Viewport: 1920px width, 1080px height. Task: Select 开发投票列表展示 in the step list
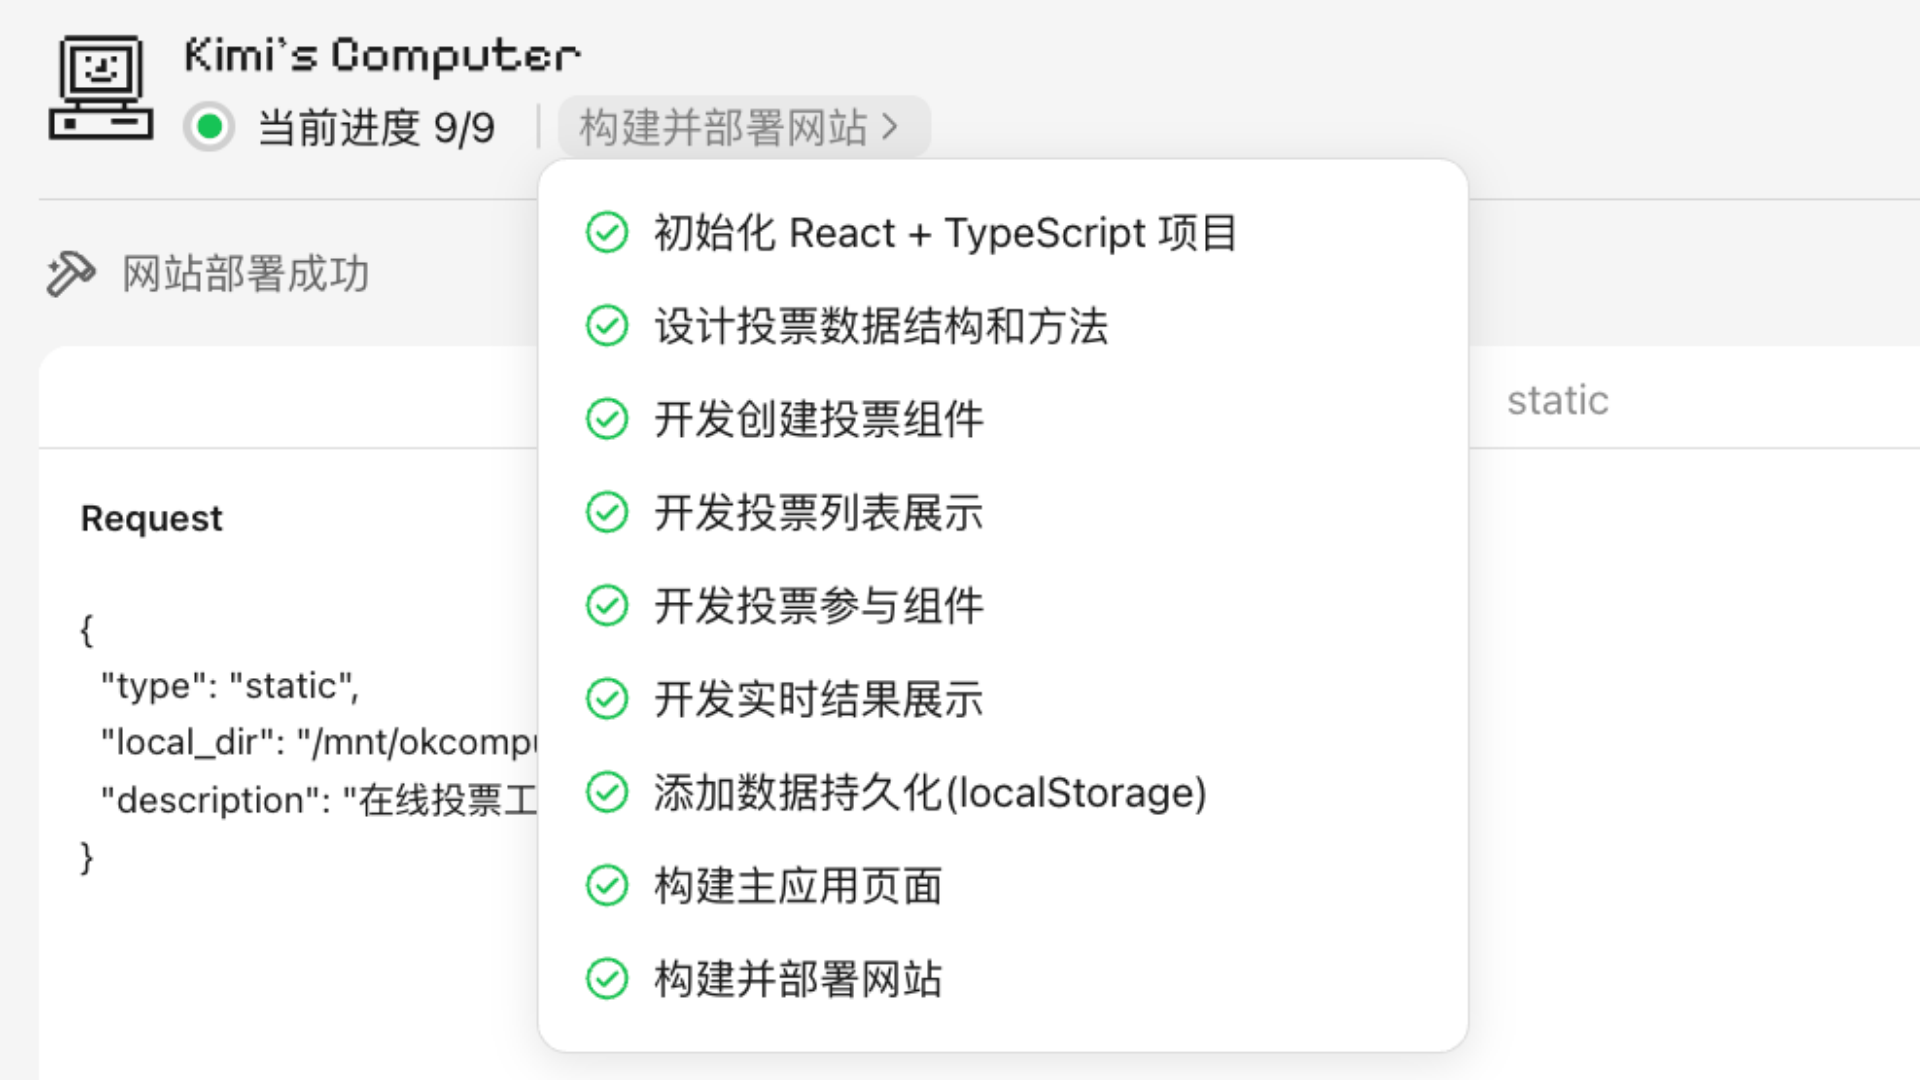[x=818, y=512]
